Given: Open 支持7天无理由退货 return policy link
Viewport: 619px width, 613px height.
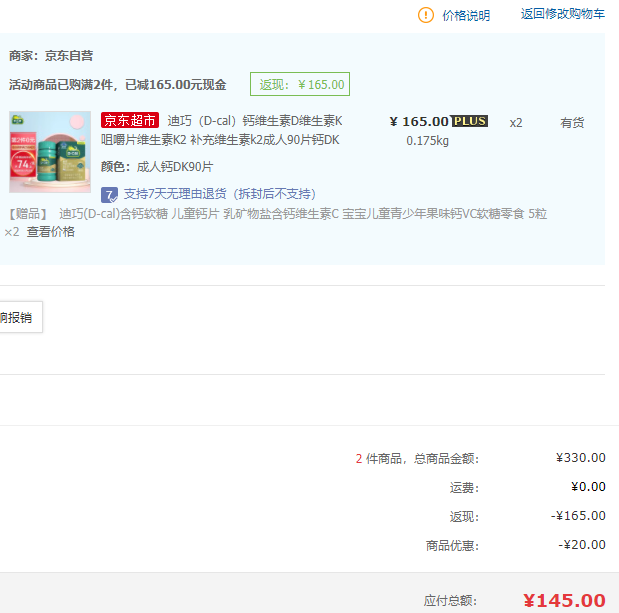Looking at the screenshot, I should click(x=220, y=194).
